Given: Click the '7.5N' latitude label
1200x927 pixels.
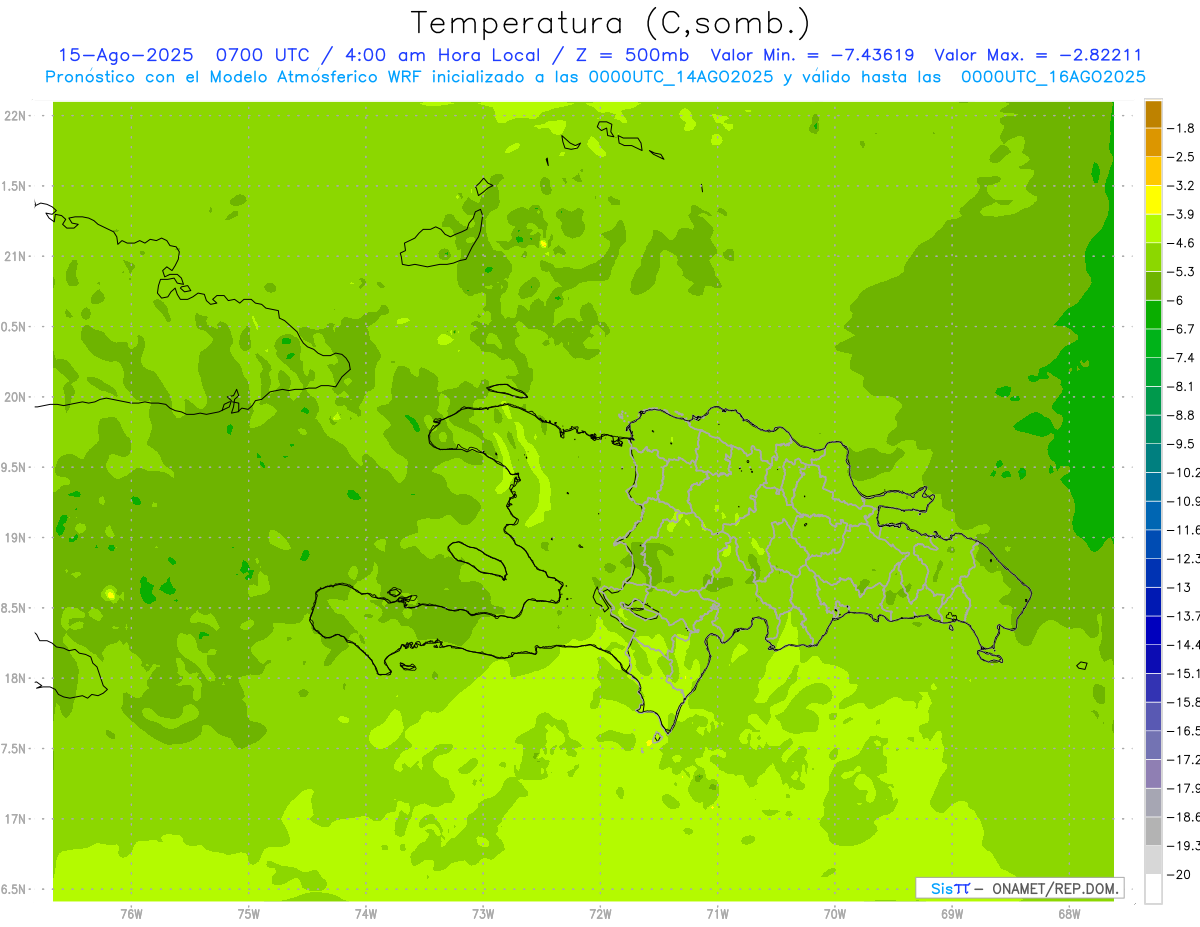Looking at the screenshot, I should 14,749.
